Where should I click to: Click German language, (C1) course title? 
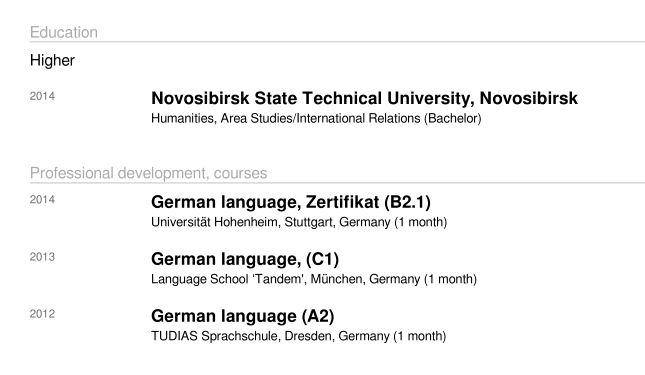click(245, 259)
